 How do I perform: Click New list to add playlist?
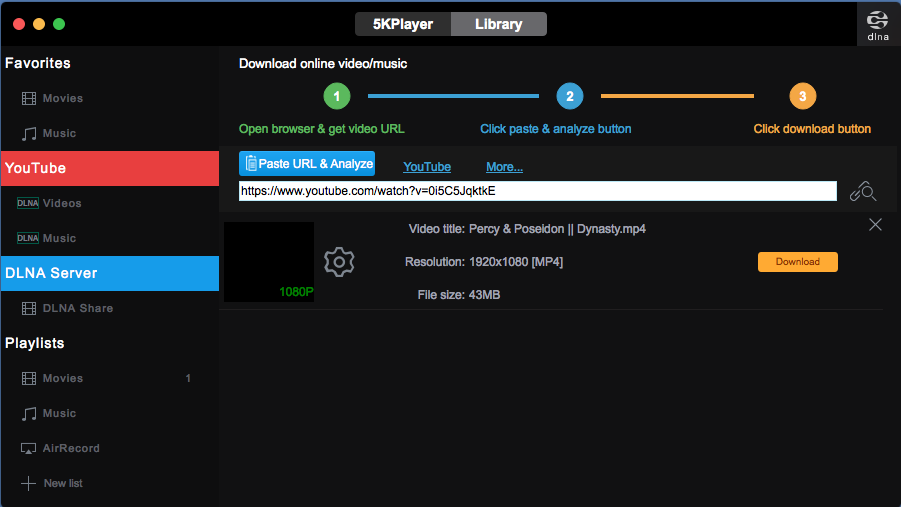point(110,483)
